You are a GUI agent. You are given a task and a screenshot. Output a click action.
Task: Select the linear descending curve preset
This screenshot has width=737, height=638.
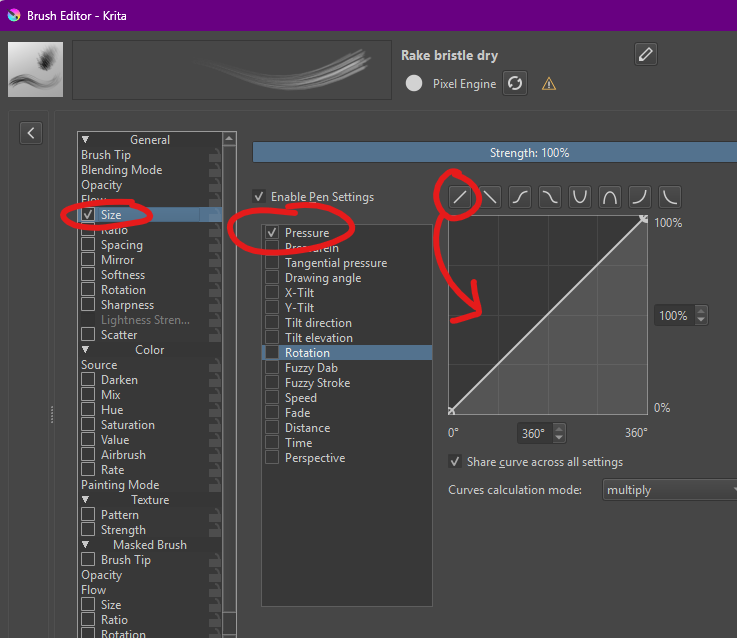[x=490, y=197]
